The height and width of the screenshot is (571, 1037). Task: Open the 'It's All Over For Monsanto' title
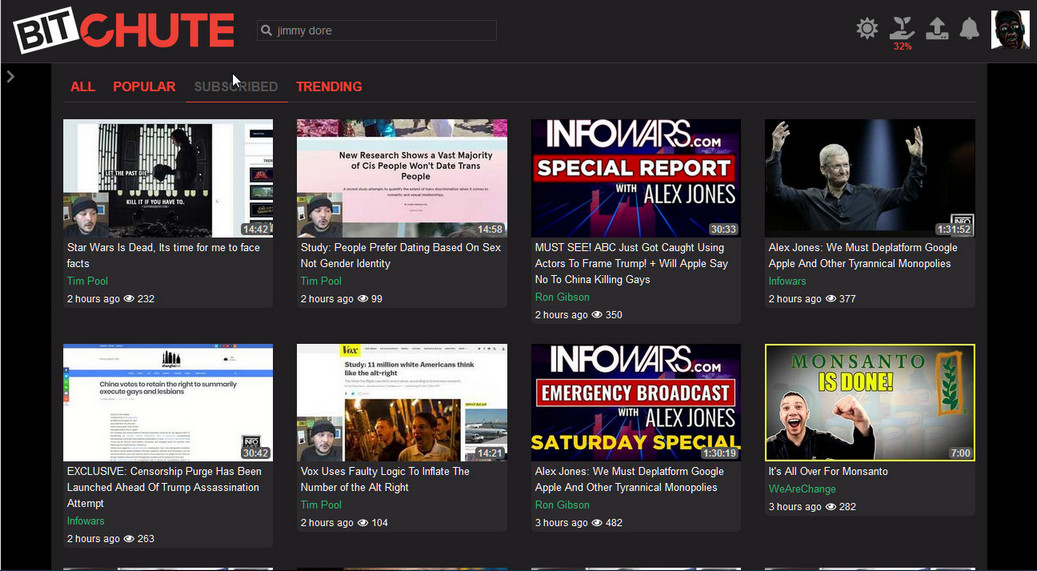(827, 471)
